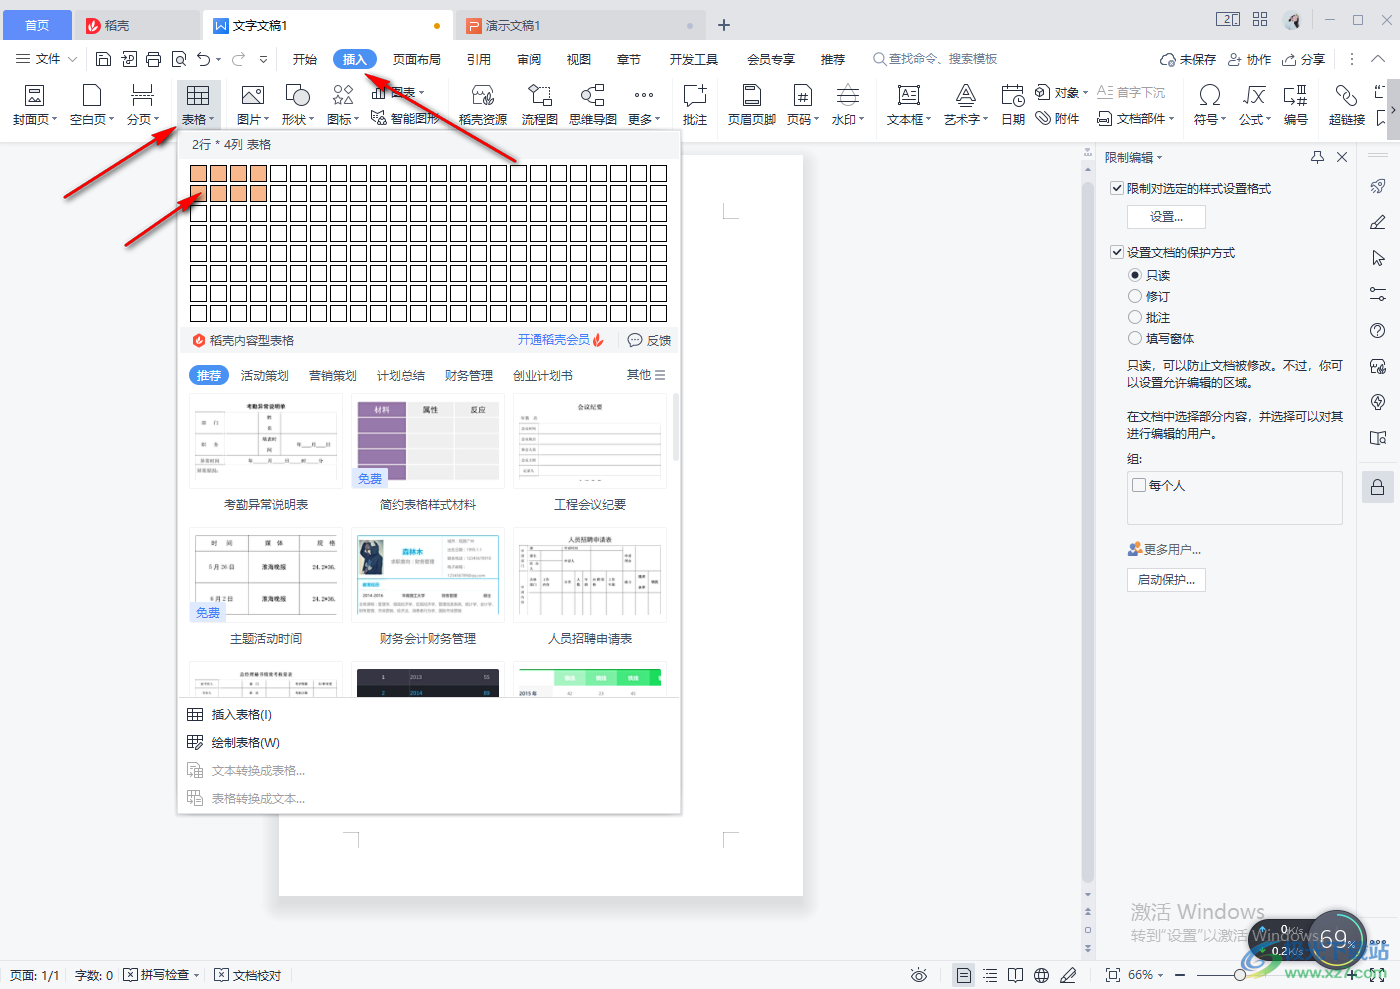Toggle 文档校对 in the status bar
The width and height of the screenshot is (1400, 989).
click(248, 975)
